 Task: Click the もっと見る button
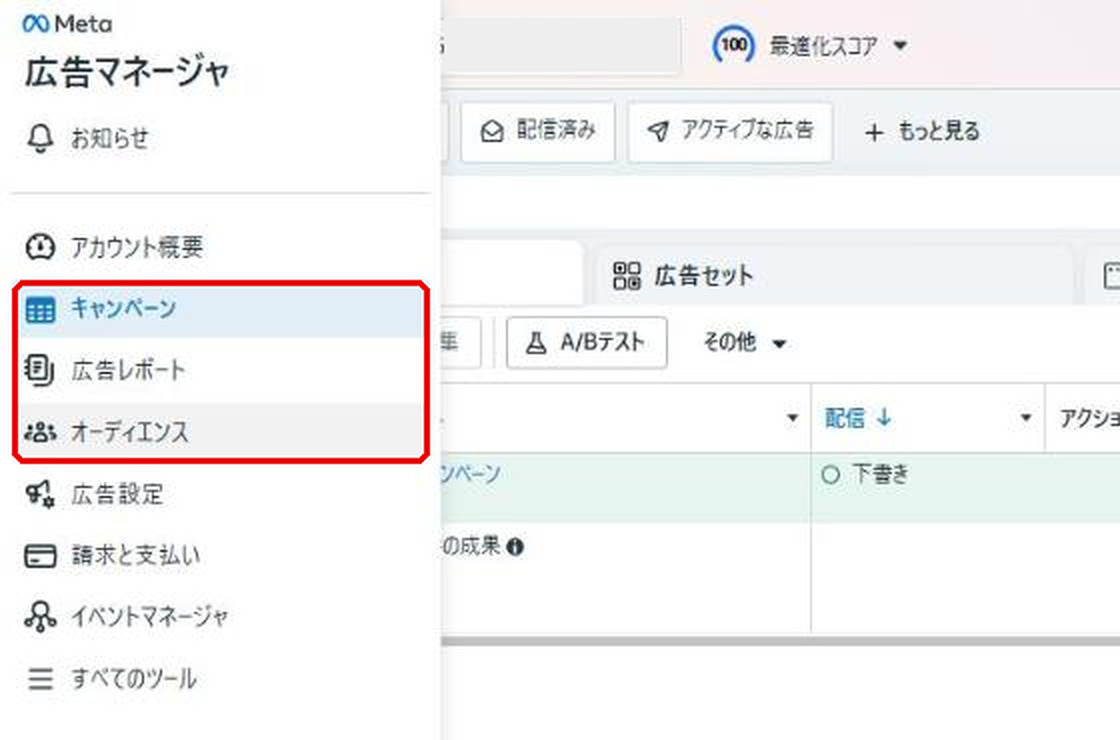[921, 131]
